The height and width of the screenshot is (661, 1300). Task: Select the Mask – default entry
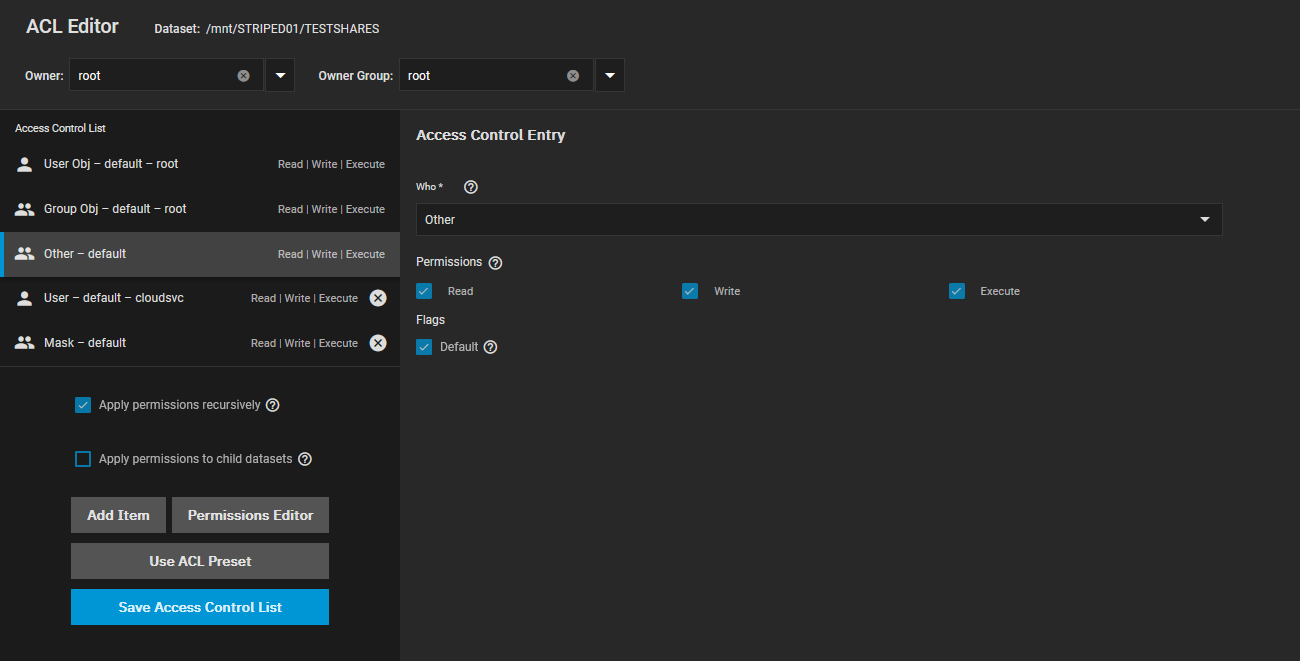click(200, 343)
